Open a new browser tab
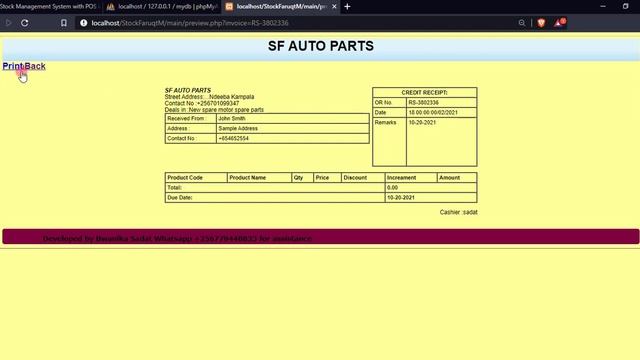 tap(347, 7)
